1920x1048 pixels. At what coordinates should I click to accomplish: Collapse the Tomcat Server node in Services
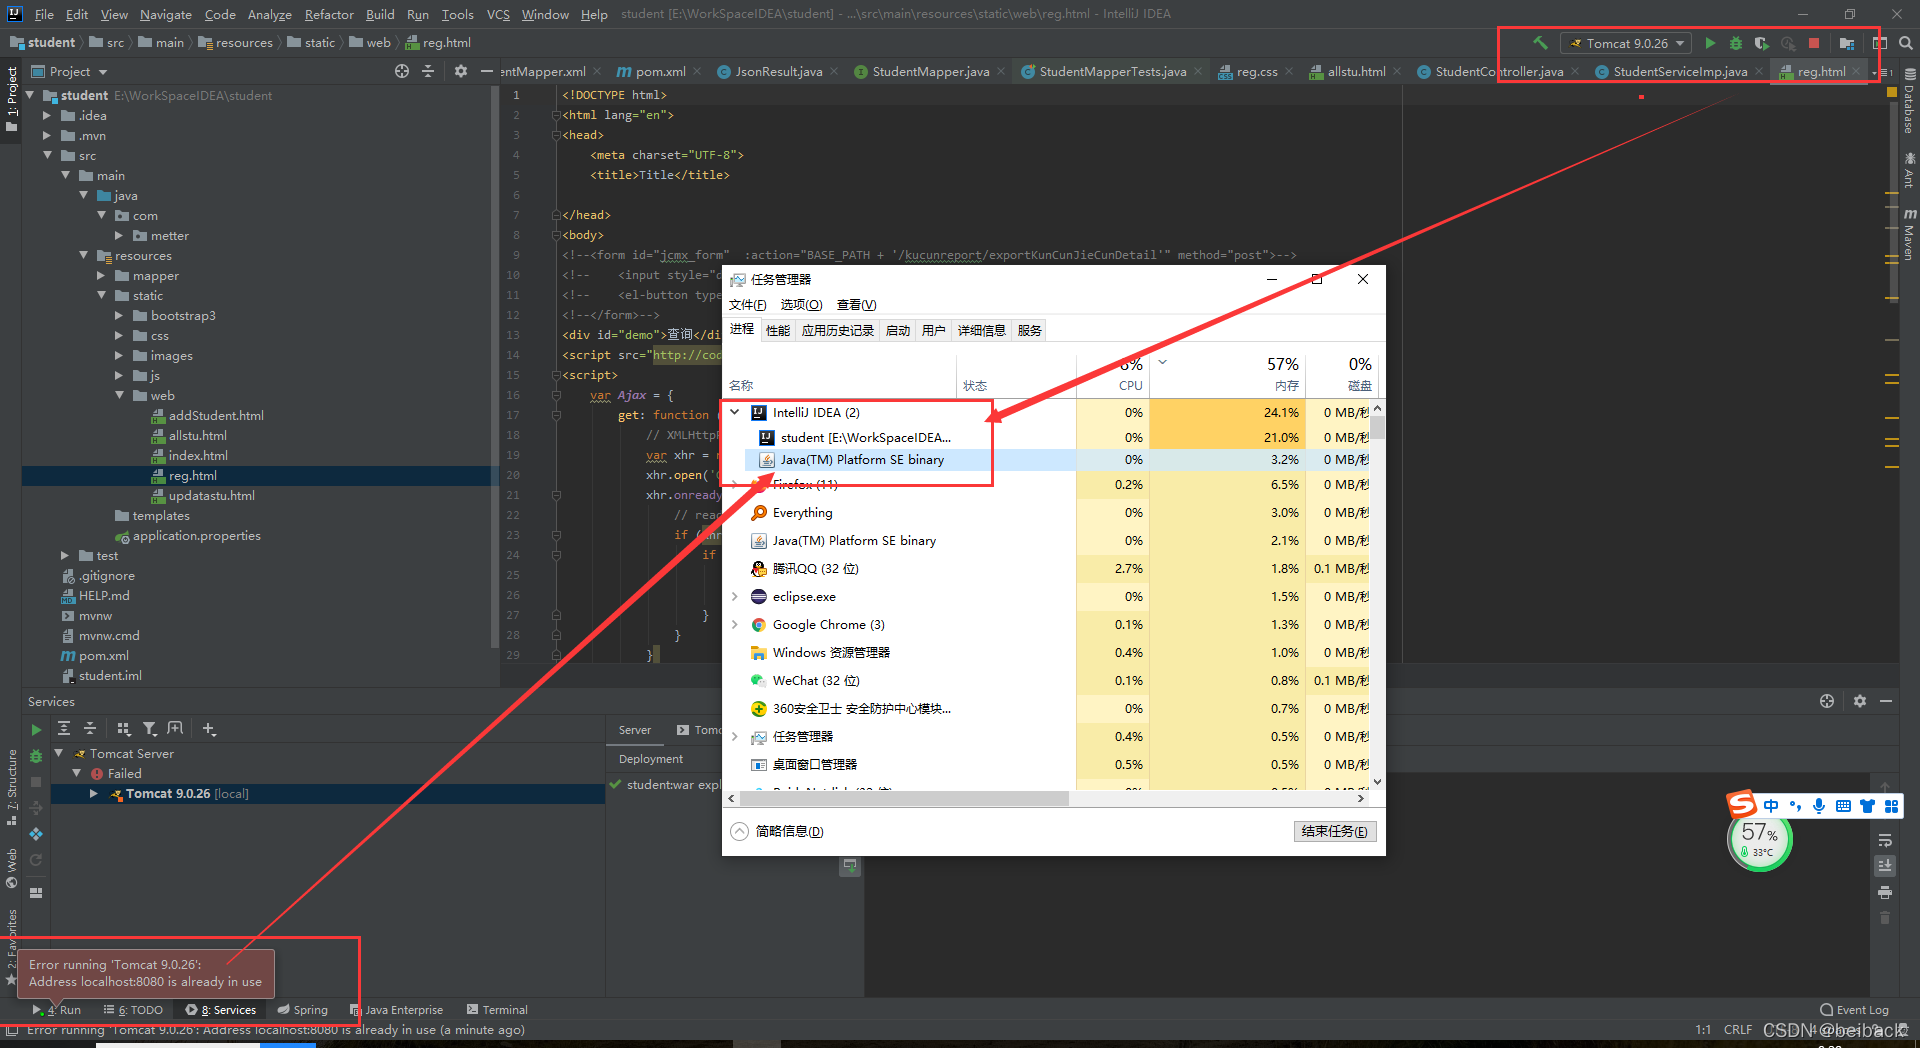pyautogui.click(x=59, y=753)
